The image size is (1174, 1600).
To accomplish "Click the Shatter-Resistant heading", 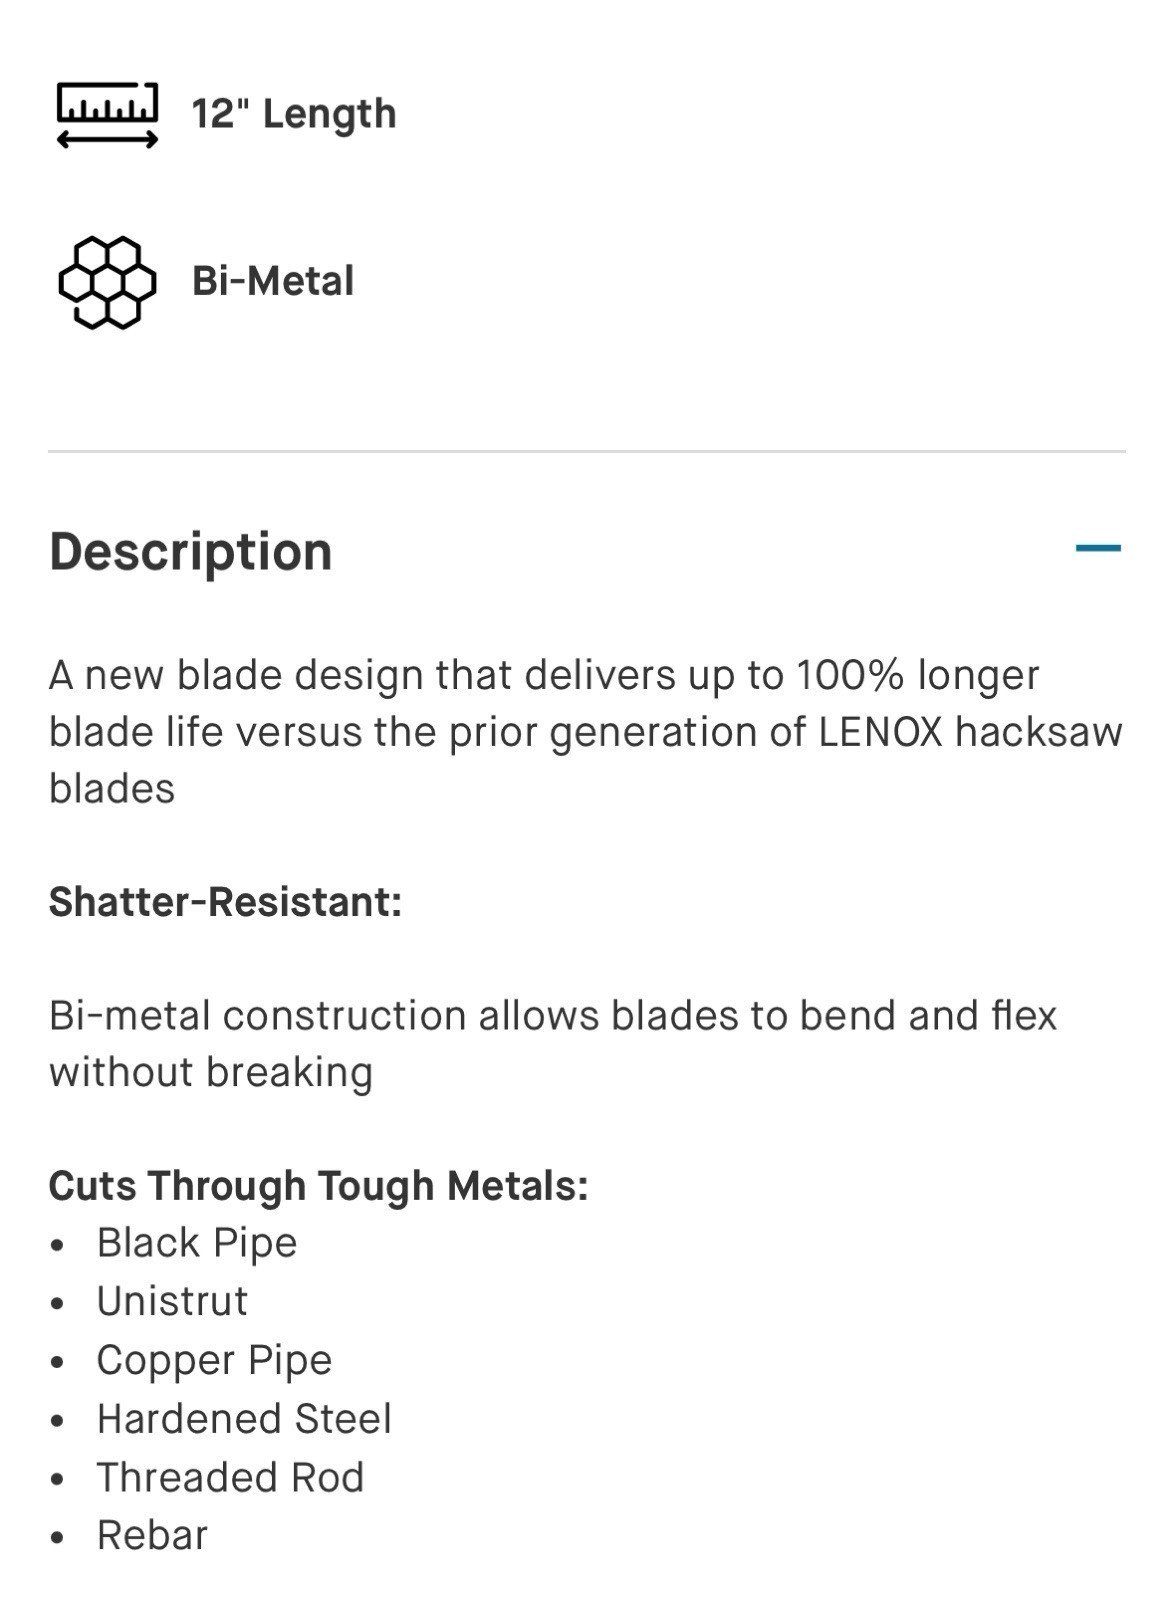I will point(225,902).
